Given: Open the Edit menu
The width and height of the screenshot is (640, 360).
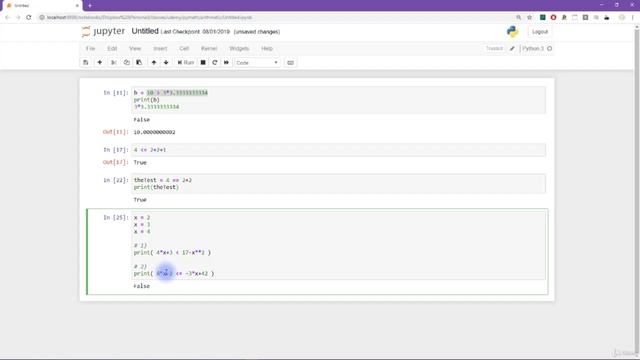Looking at the screenshot, I should (x=112, y=48).
